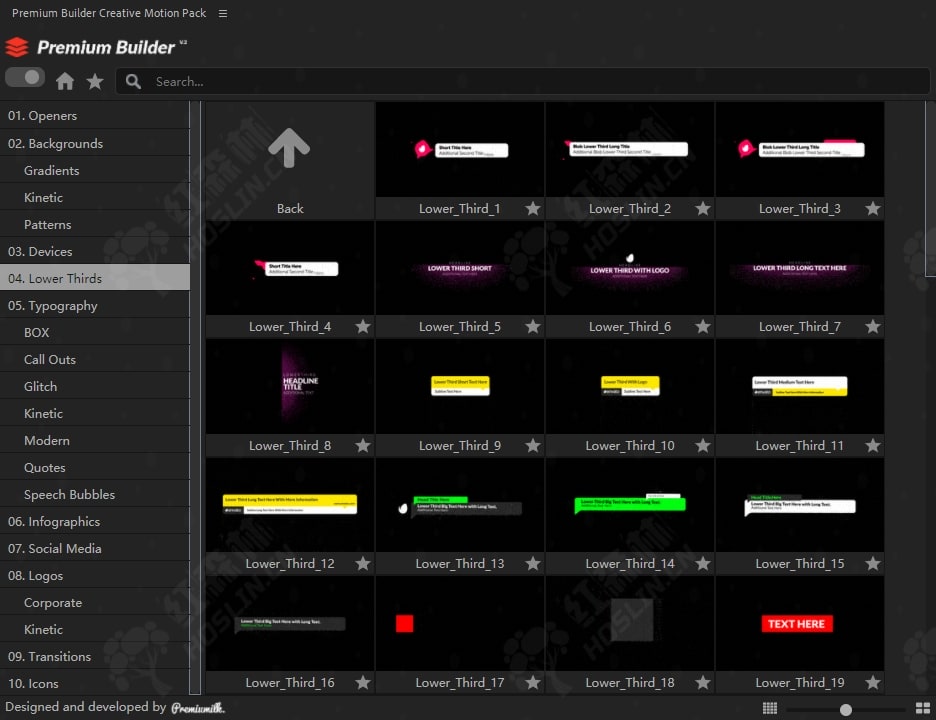Image resolution: width=936 pixels, height=720 pixels.
Task: Click the star next to Lower_Third_17
Action: (533, 682)
